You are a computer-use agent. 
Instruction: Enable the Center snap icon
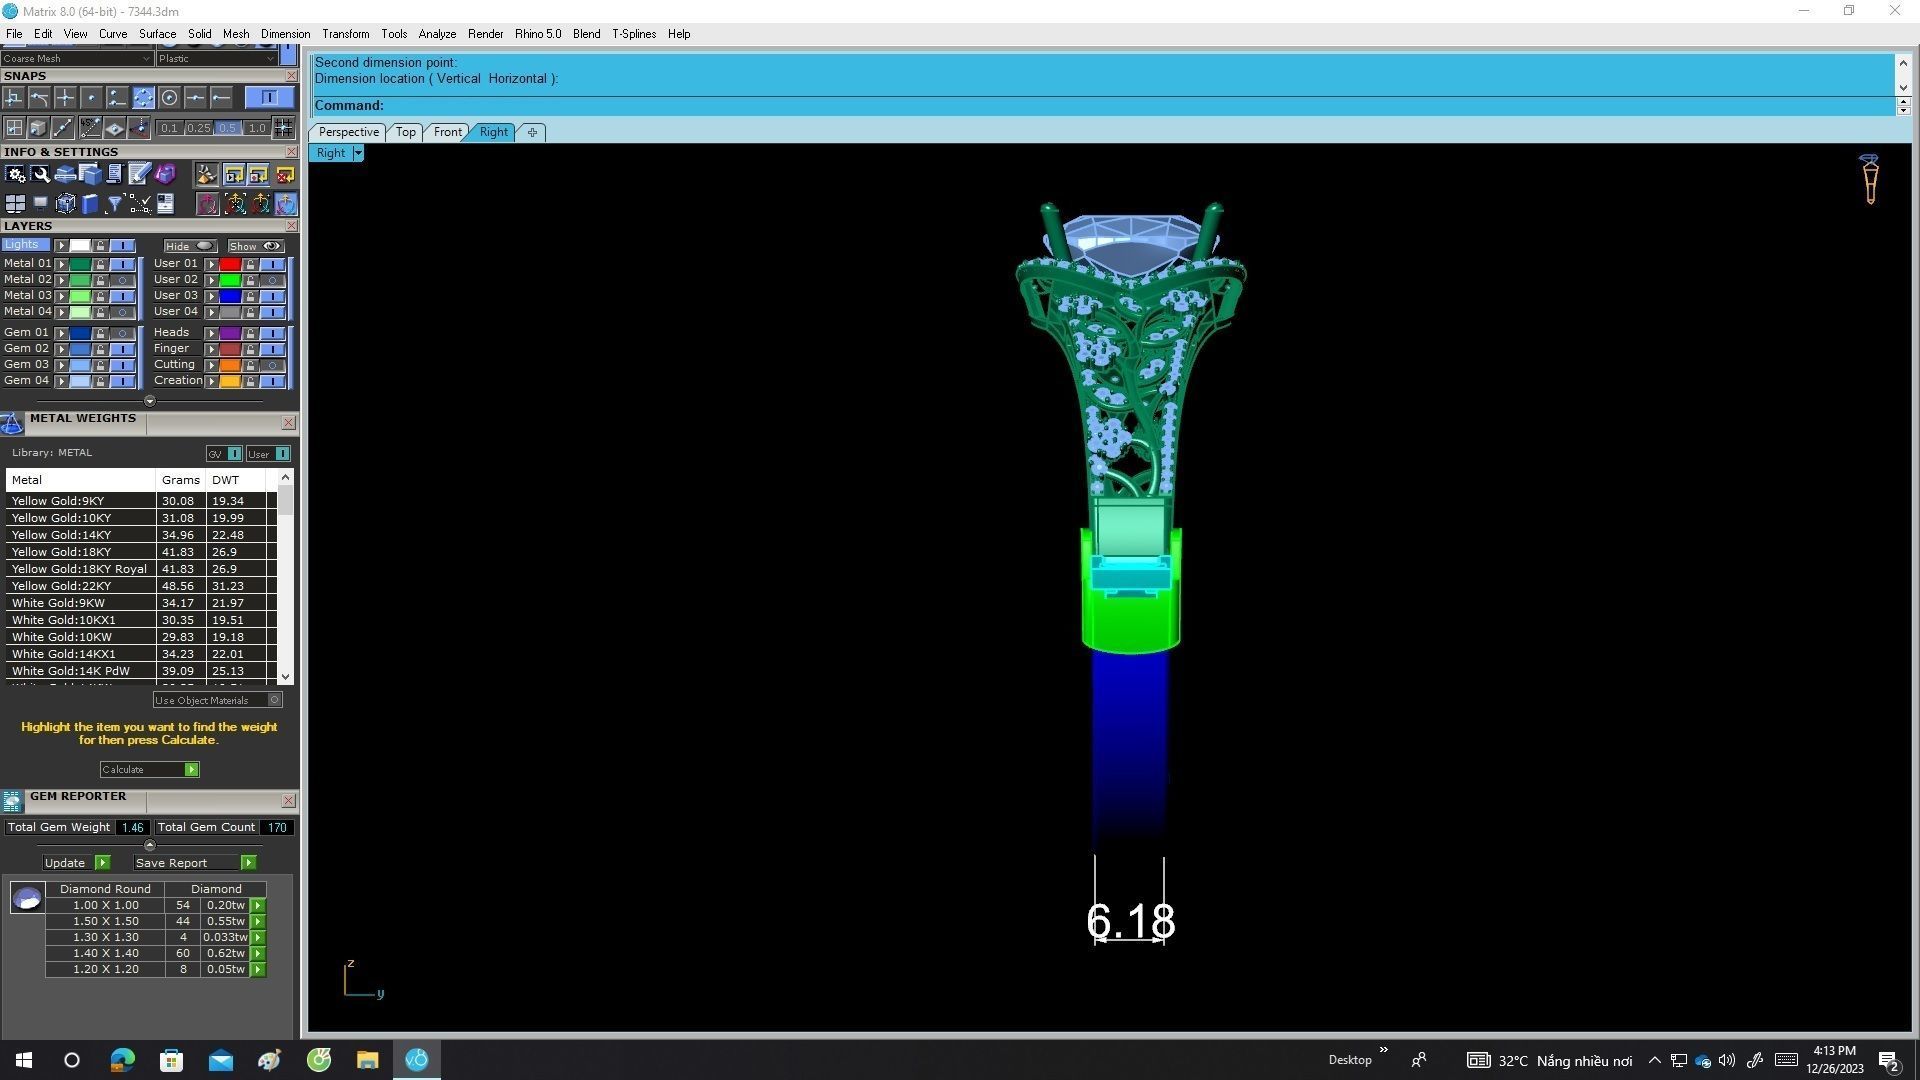click(169, 98)
